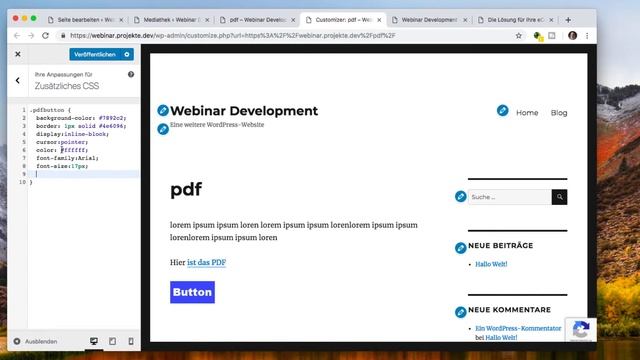Select the Customizer: pdf browser tab
This screenshot has width=640, height=360.
343,20
